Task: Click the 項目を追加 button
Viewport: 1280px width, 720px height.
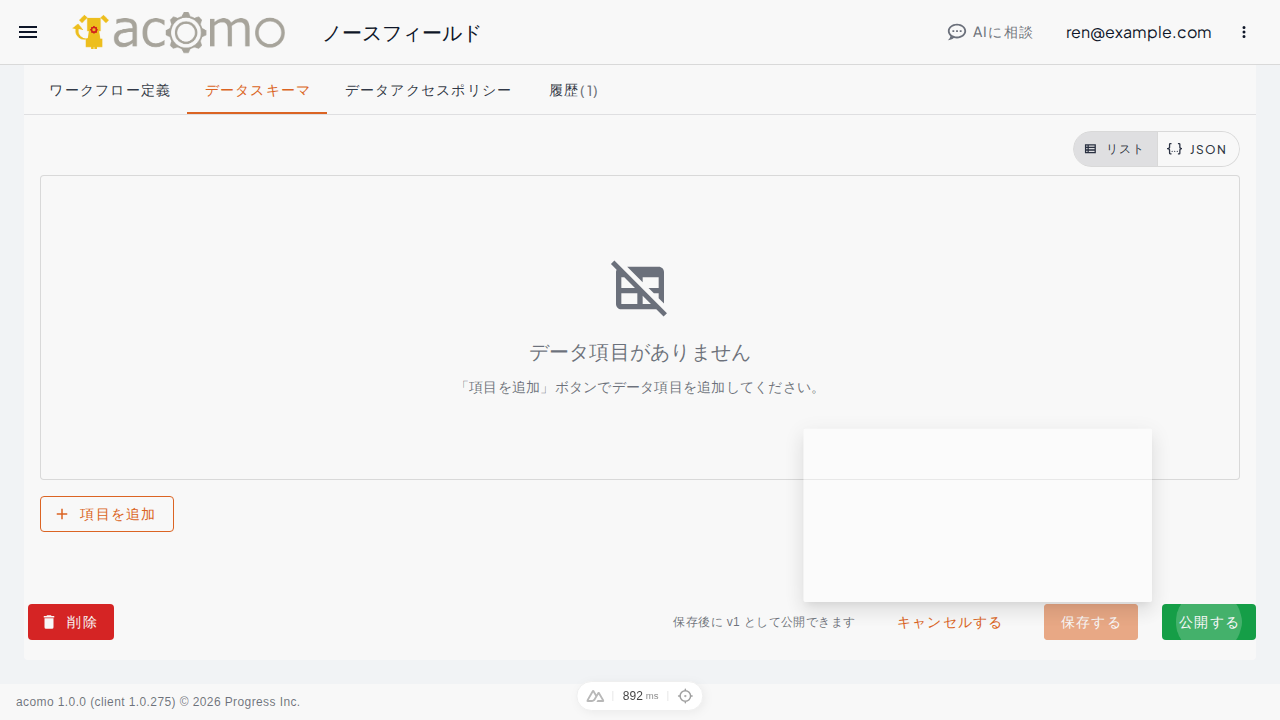Action: 107,514
